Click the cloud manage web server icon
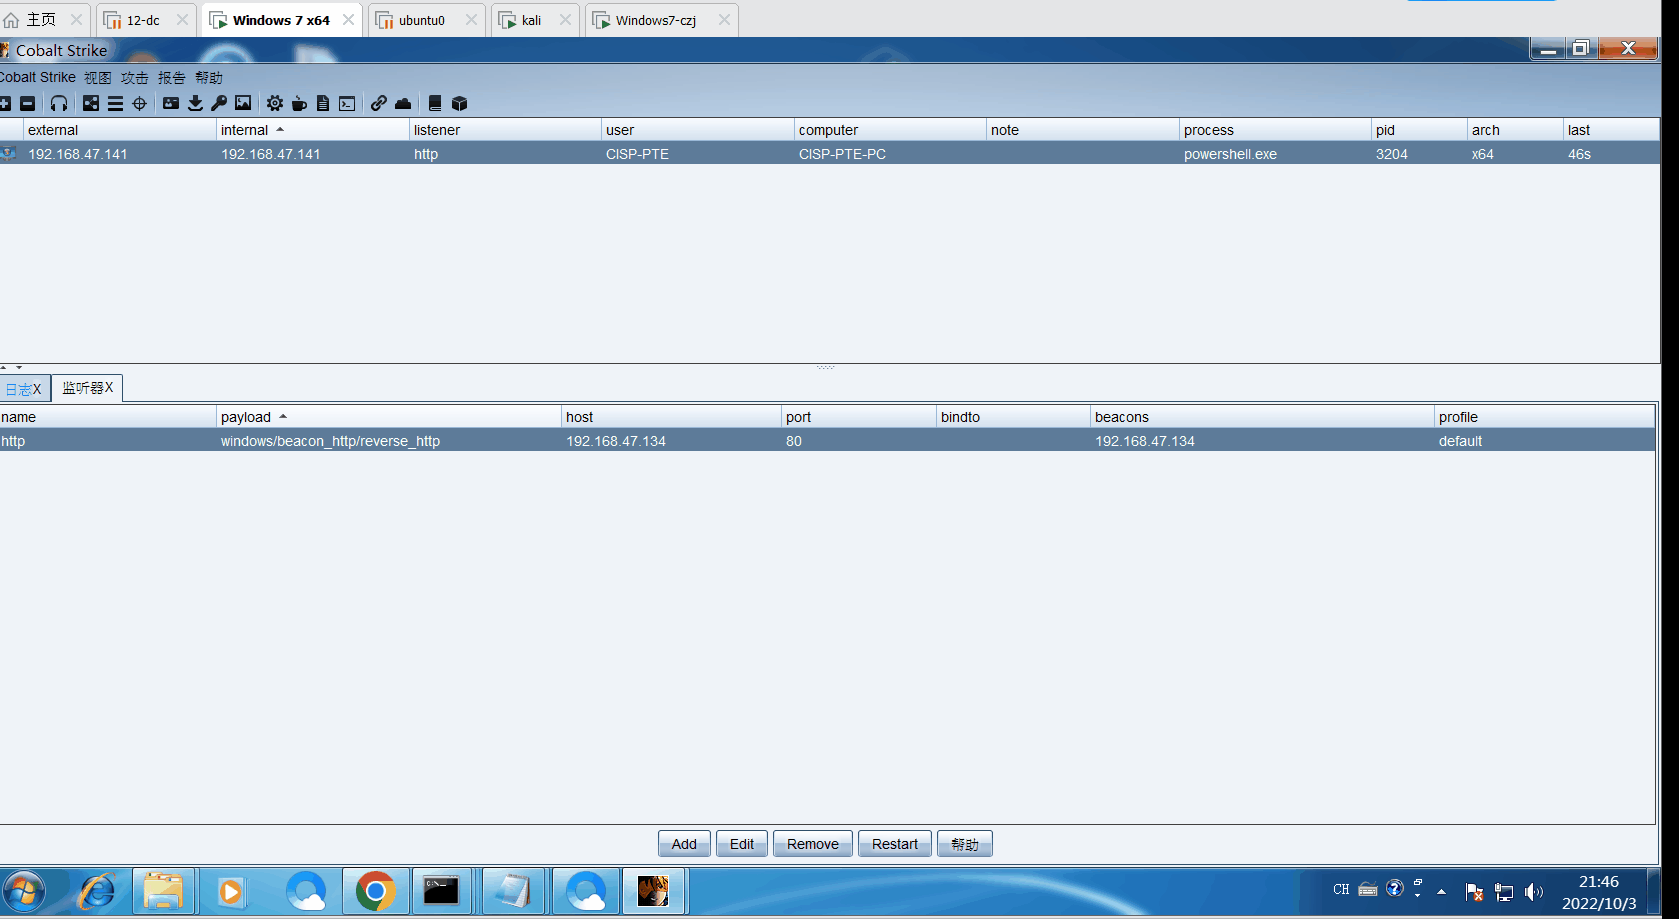 pos(403,103)
